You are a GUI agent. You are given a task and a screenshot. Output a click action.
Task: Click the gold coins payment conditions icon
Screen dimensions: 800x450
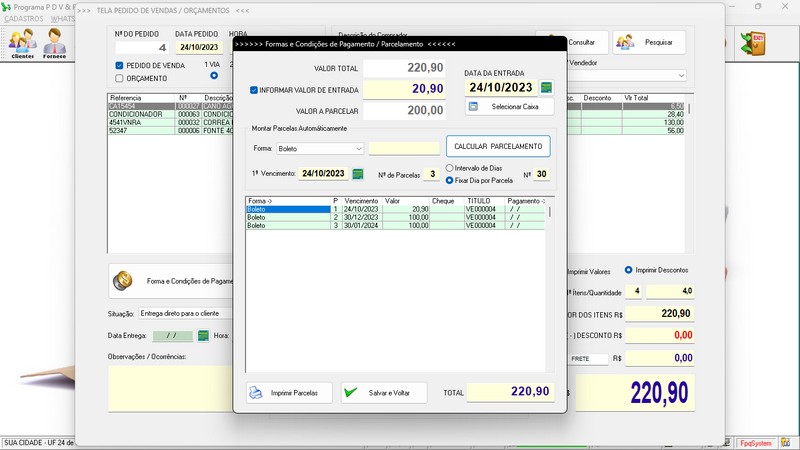[x=123, y=282]
